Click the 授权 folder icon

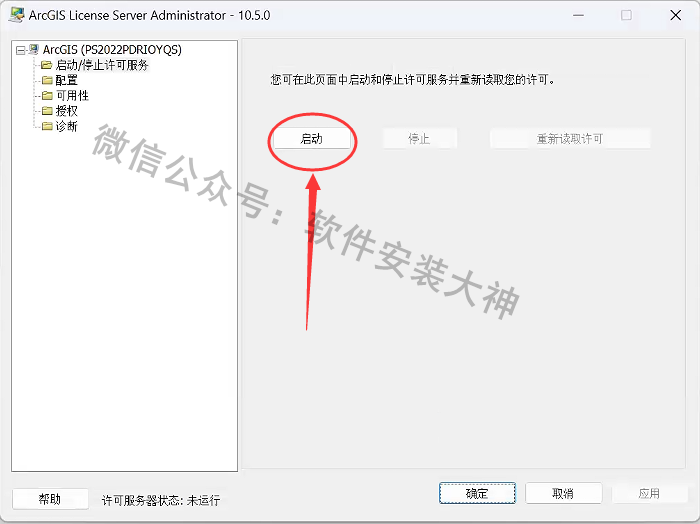(46, 111)
